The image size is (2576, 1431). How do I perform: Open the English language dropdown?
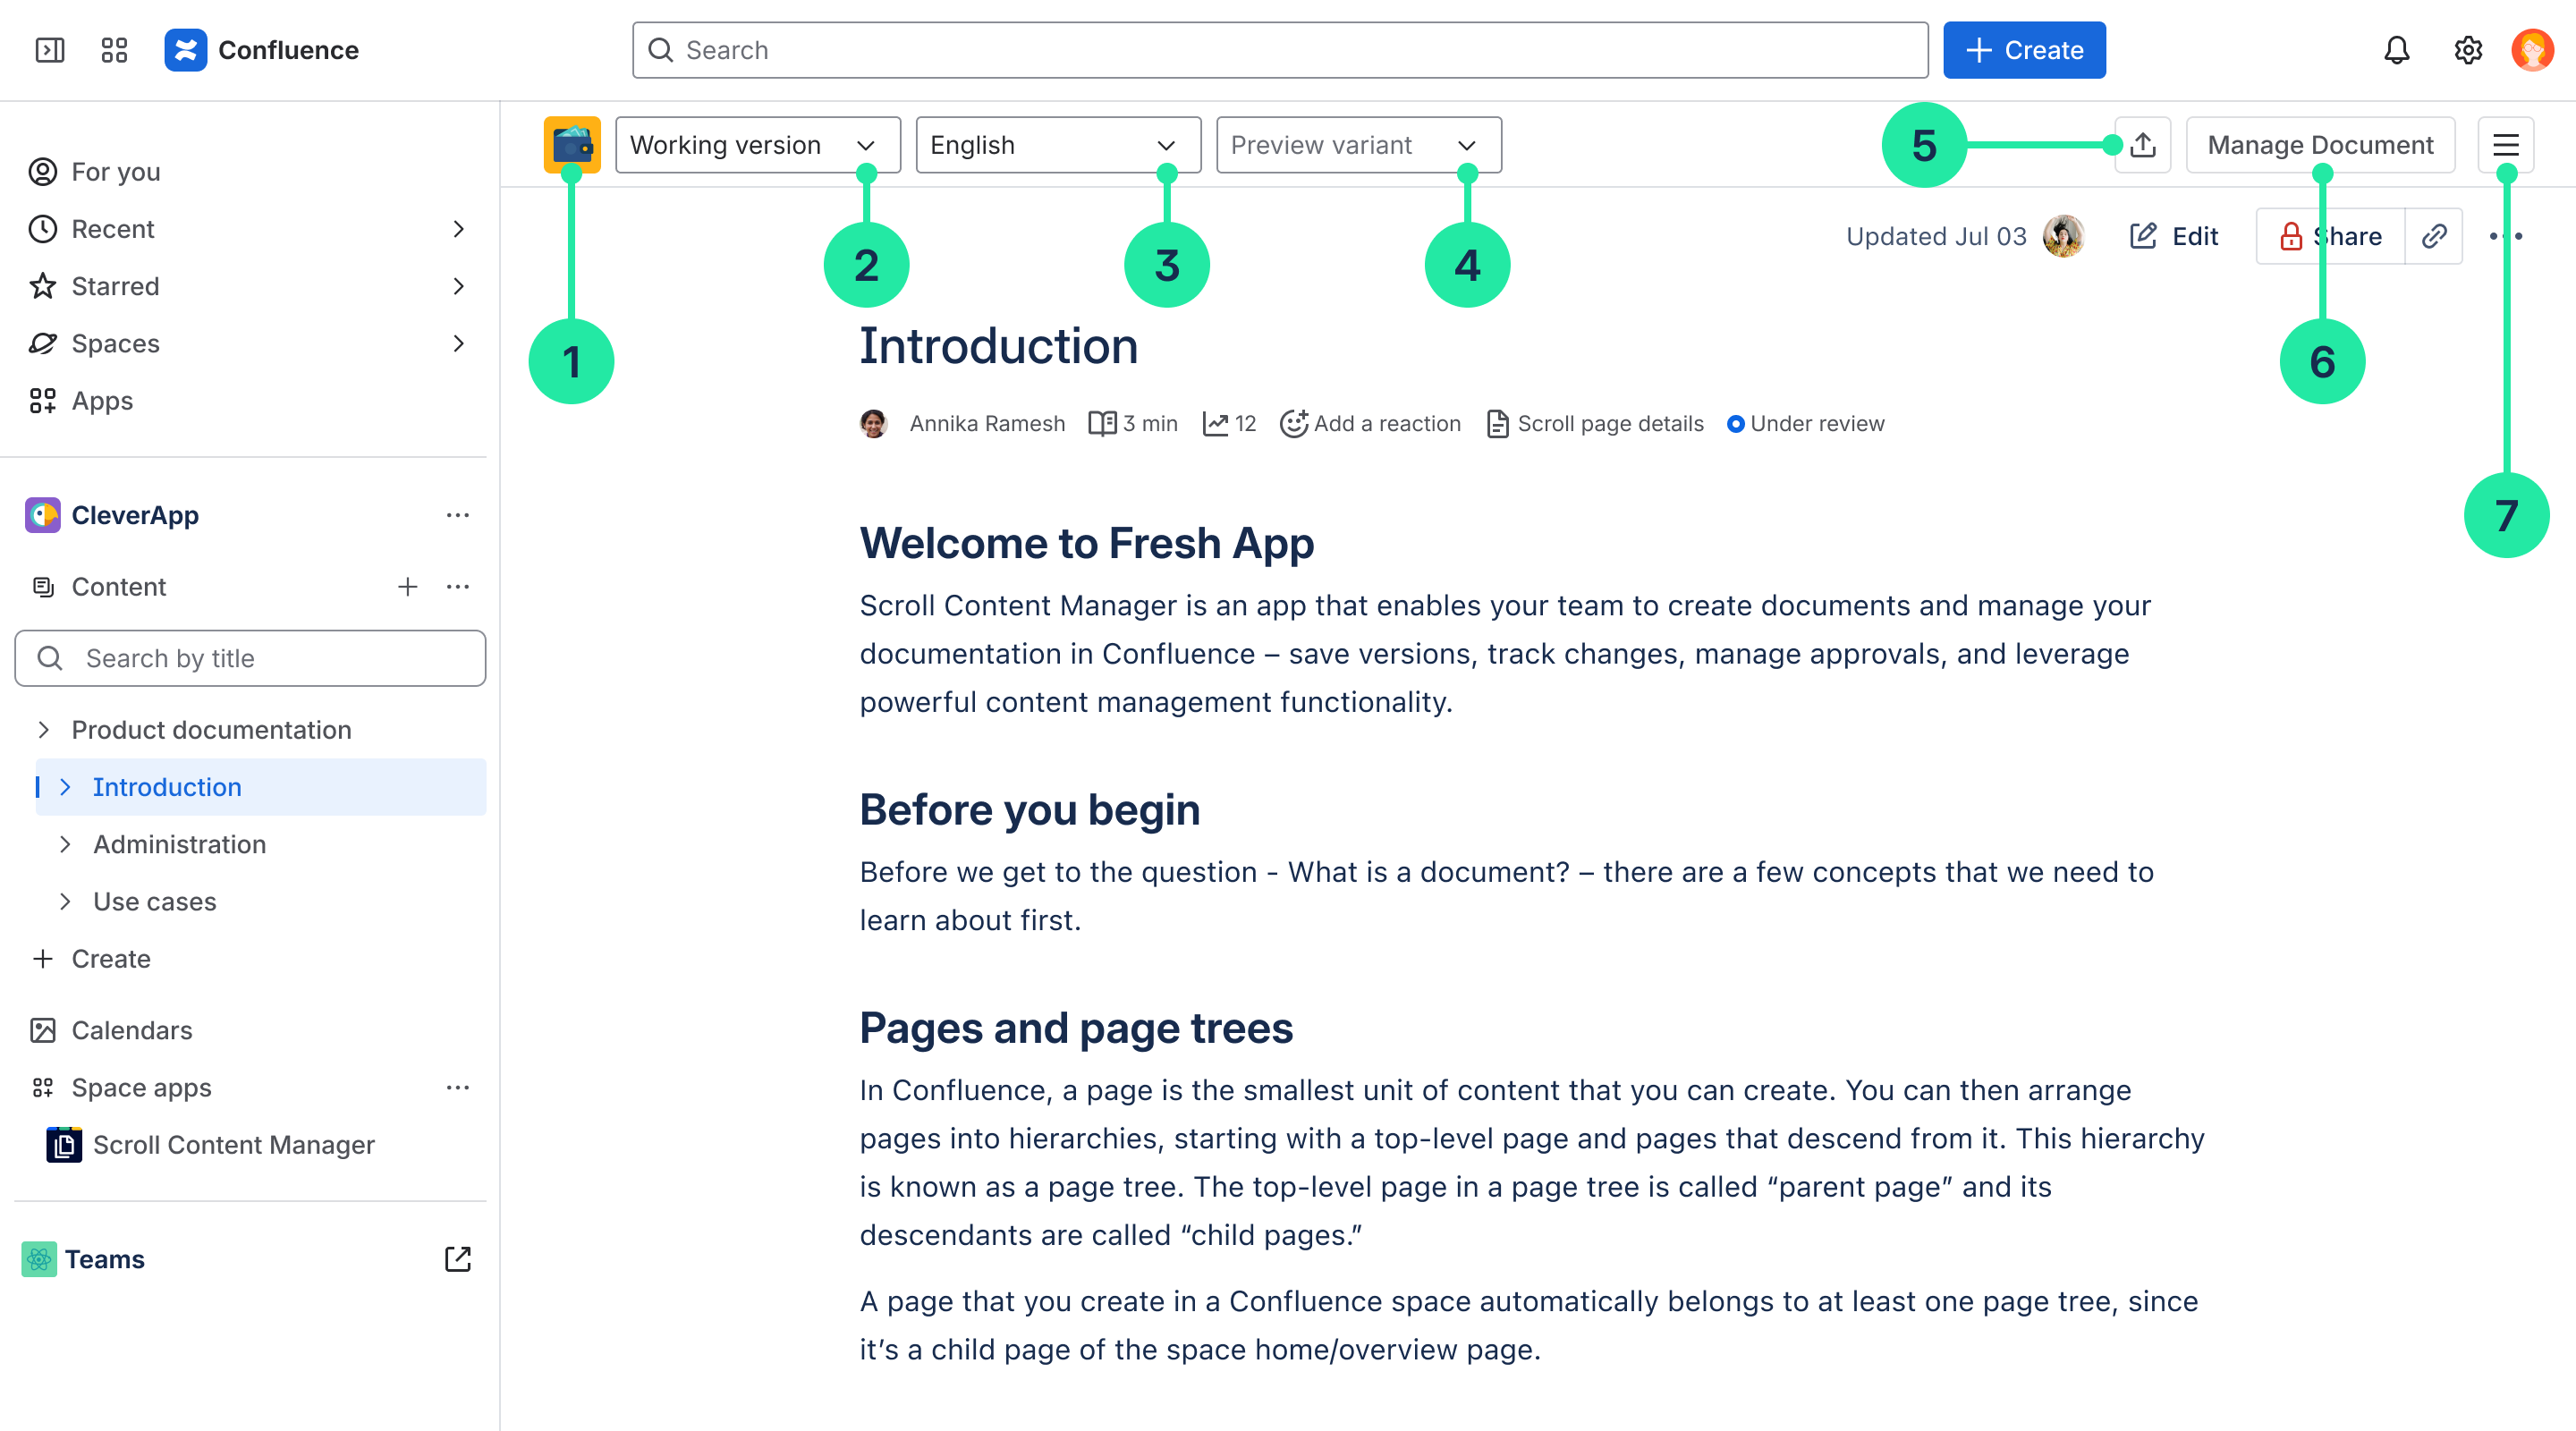[1058, 145]
